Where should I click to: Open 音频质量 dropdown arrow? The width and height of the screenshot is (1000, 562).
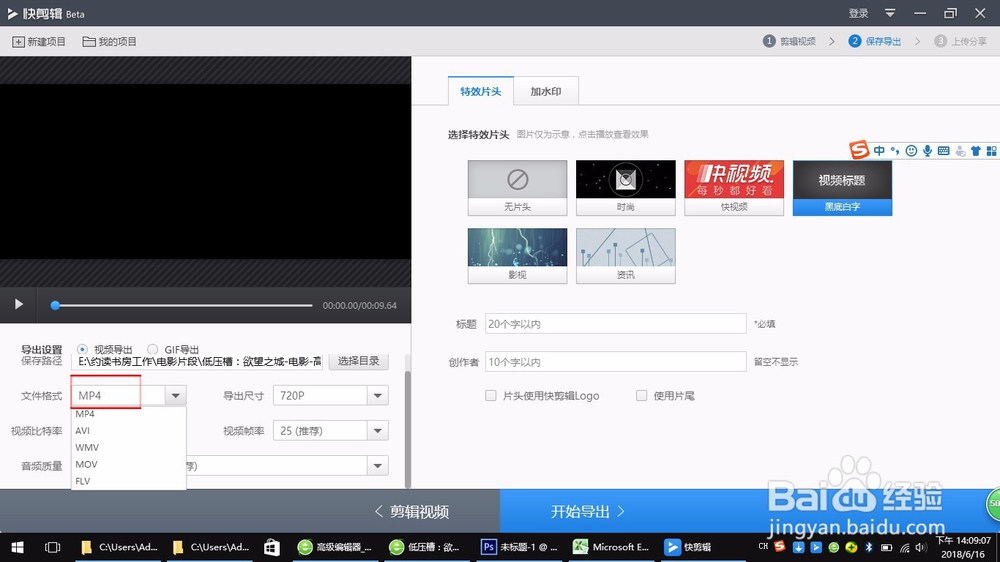pos(378,466)
